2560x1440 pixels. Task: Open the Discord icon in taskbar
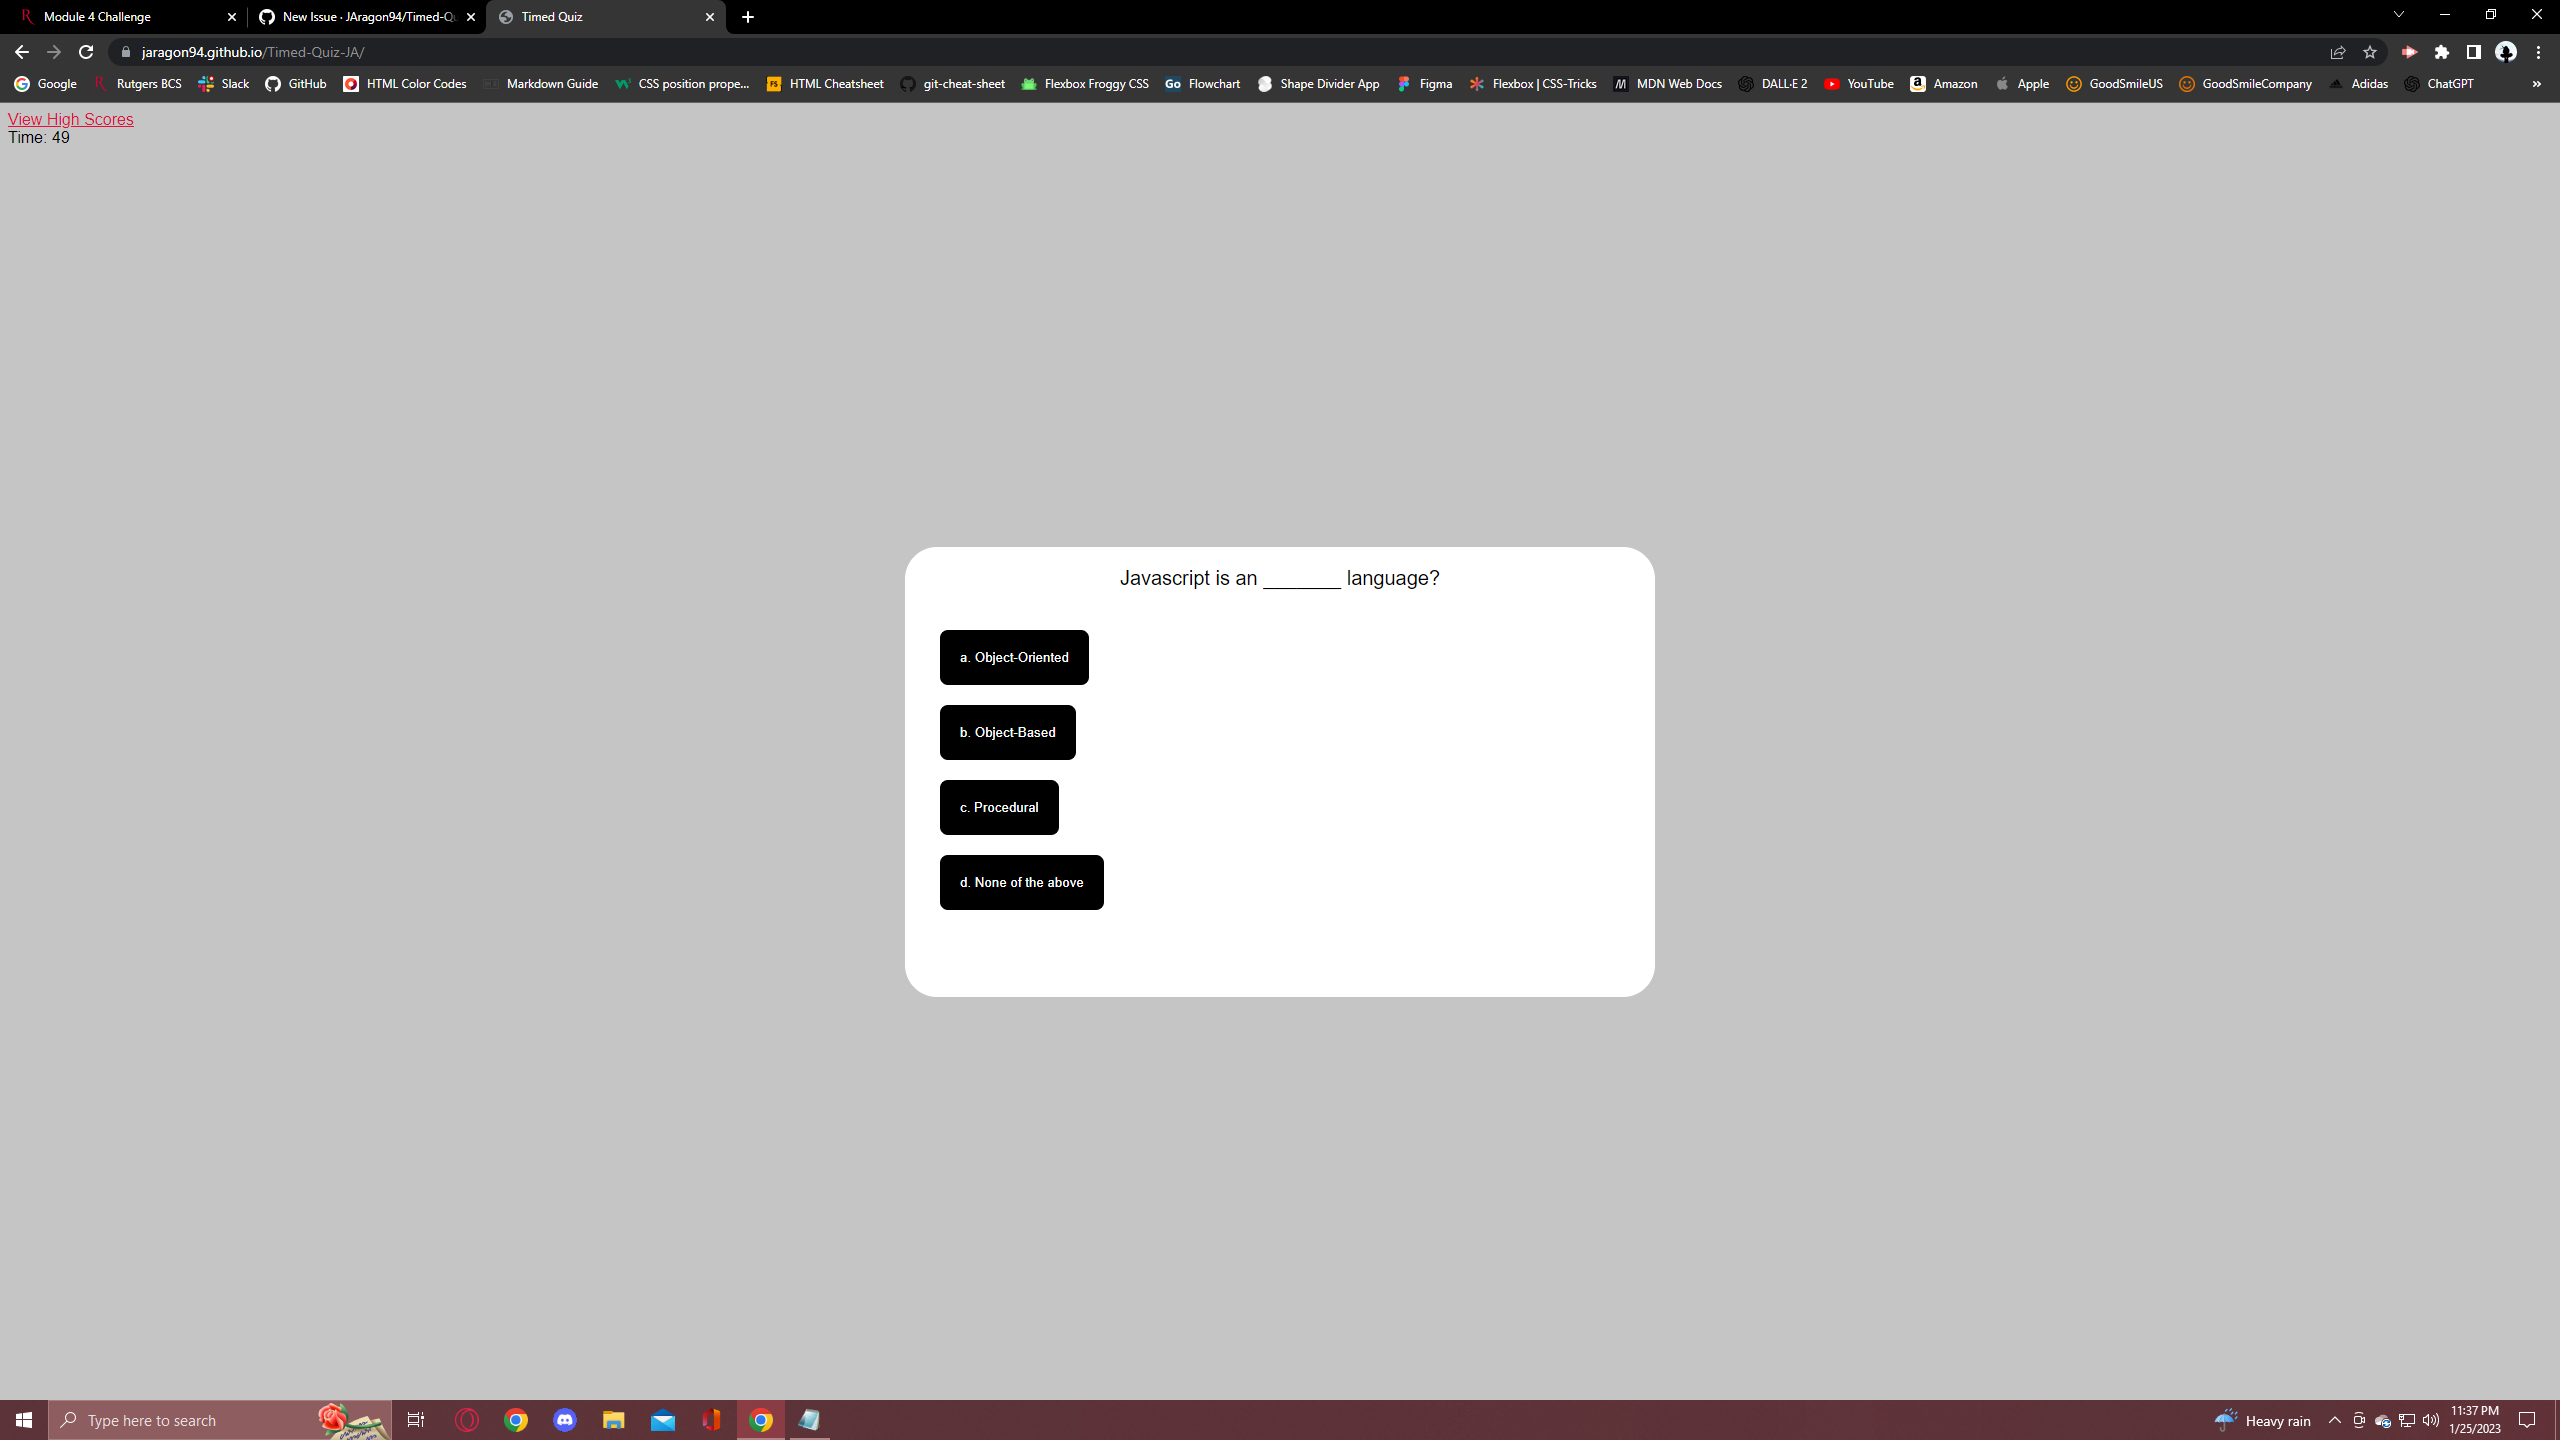(564, 1420)
